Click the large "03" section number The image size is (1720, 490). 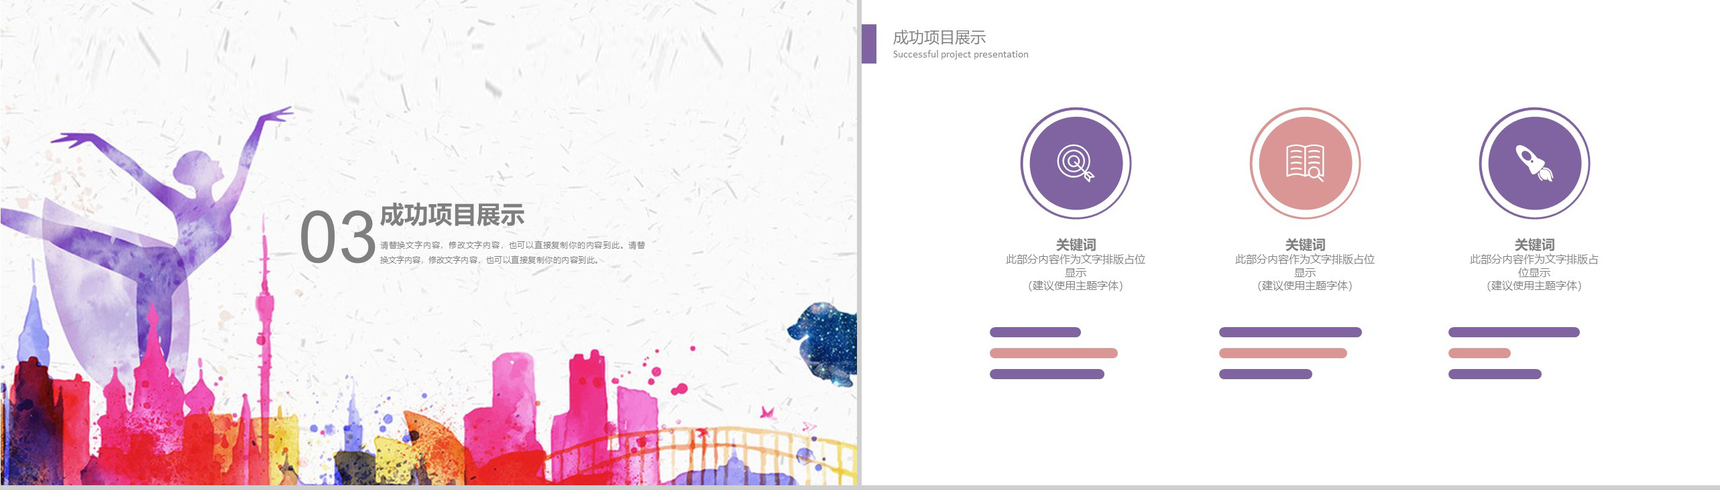click(x=337, y=239)
